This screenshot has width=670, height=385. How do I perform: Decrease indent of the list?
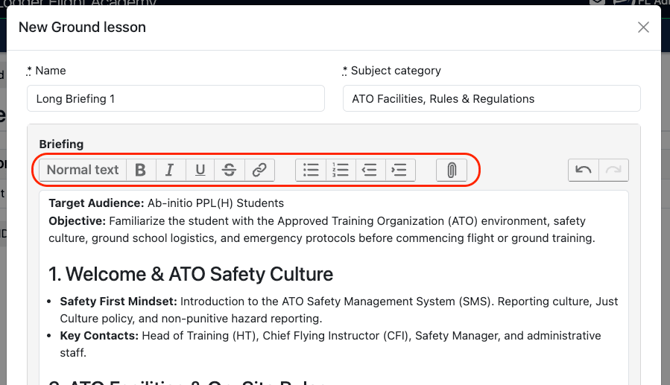pyautogui.click(x=370, y=170)
